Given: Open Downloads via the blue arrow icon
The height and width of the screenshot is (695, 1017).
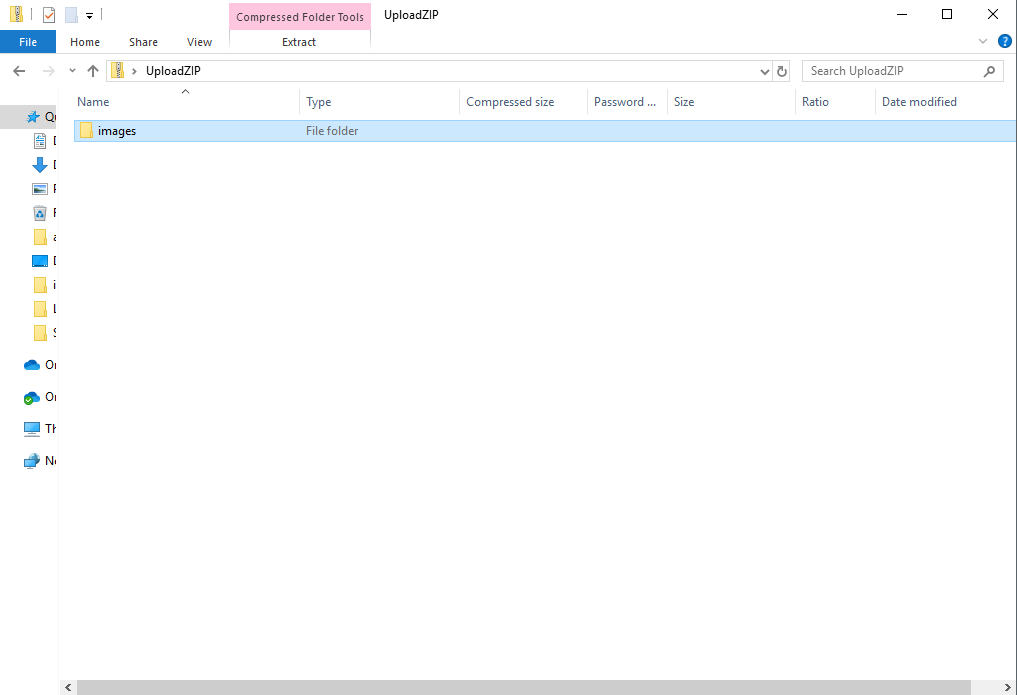Looking at the screenshot, I should pos(40,165).
